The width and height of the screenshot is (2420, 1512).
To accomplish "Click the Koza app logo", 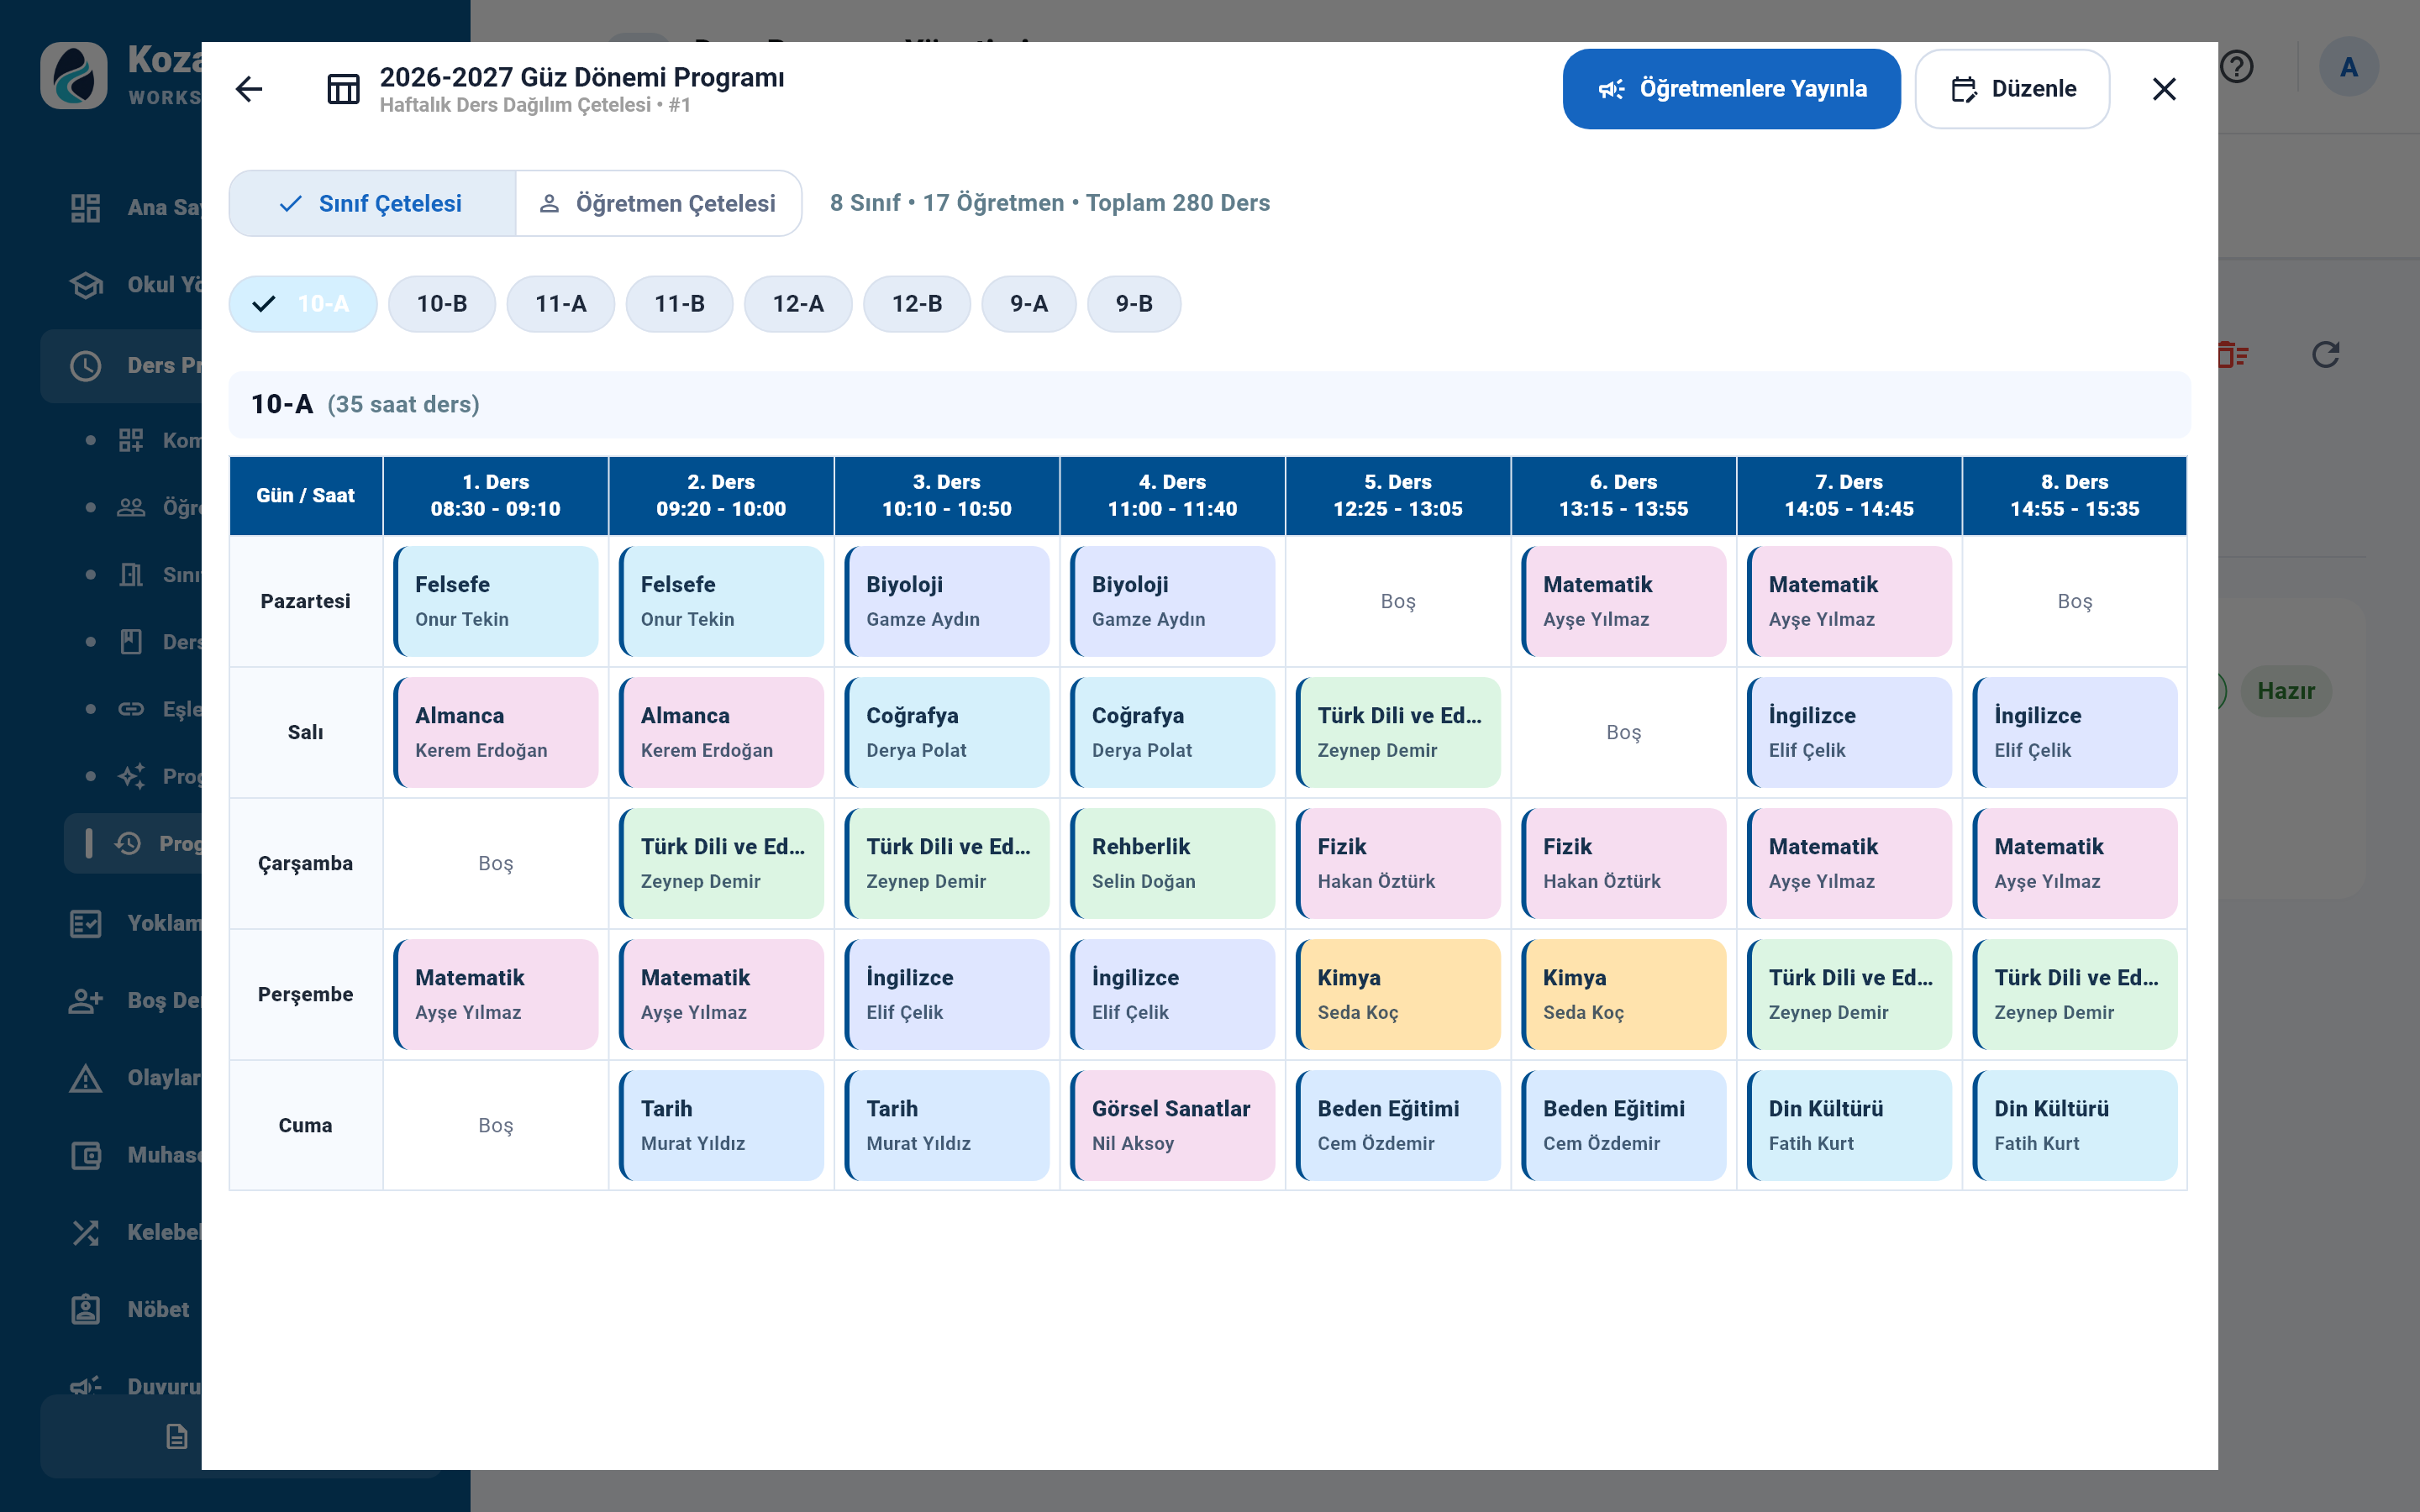I will click(74, 75).
